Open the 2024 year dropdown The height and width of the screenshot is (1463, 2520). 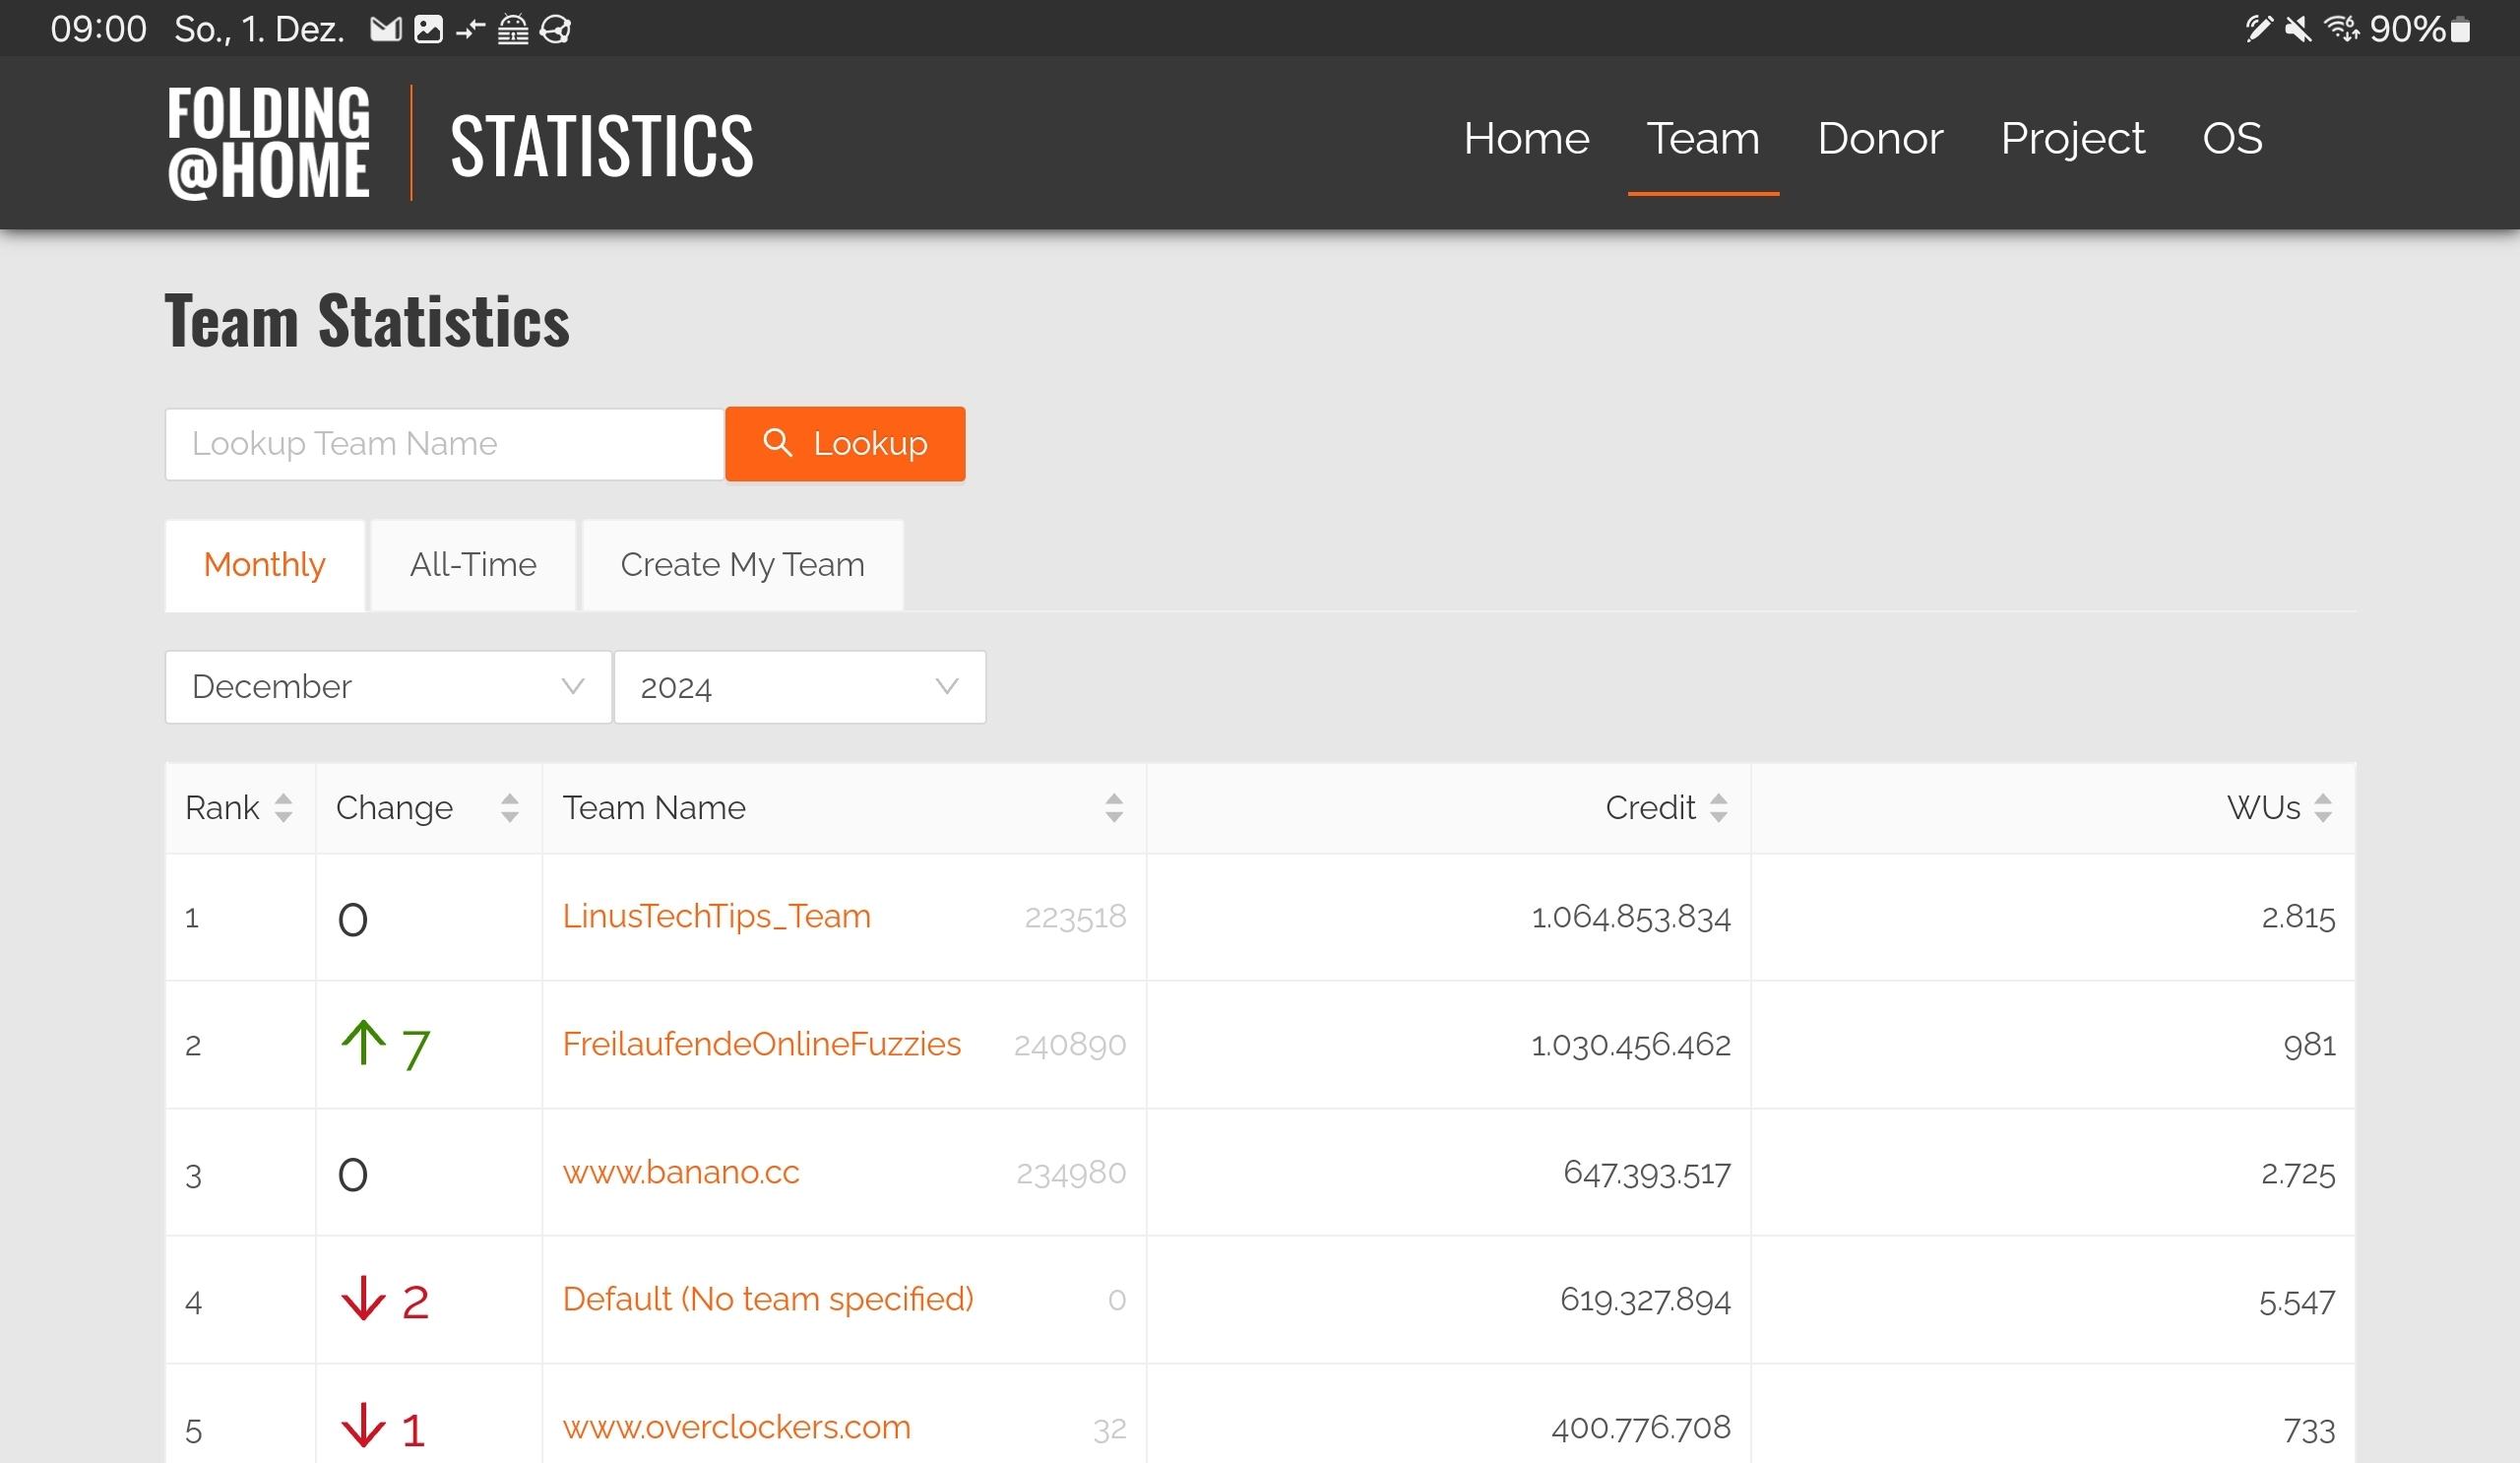coord(799,687)
